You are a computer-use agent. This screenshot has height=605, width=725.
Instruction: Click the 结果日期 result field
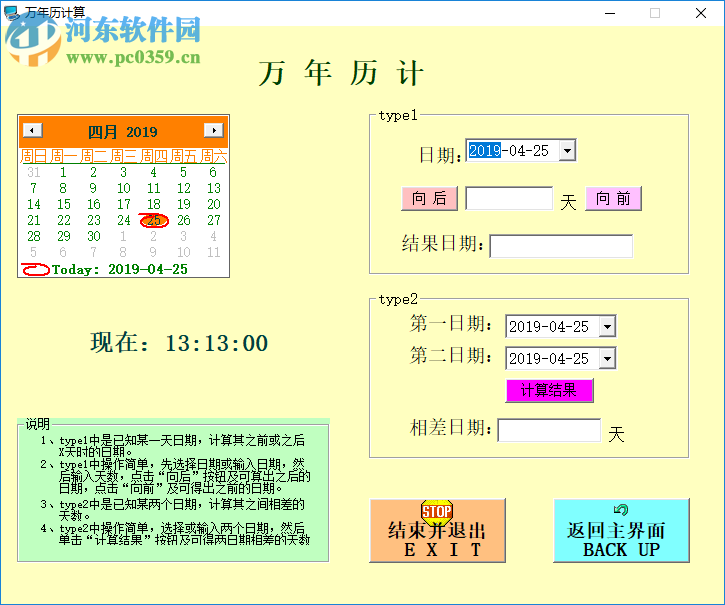(x=561, y=246)
